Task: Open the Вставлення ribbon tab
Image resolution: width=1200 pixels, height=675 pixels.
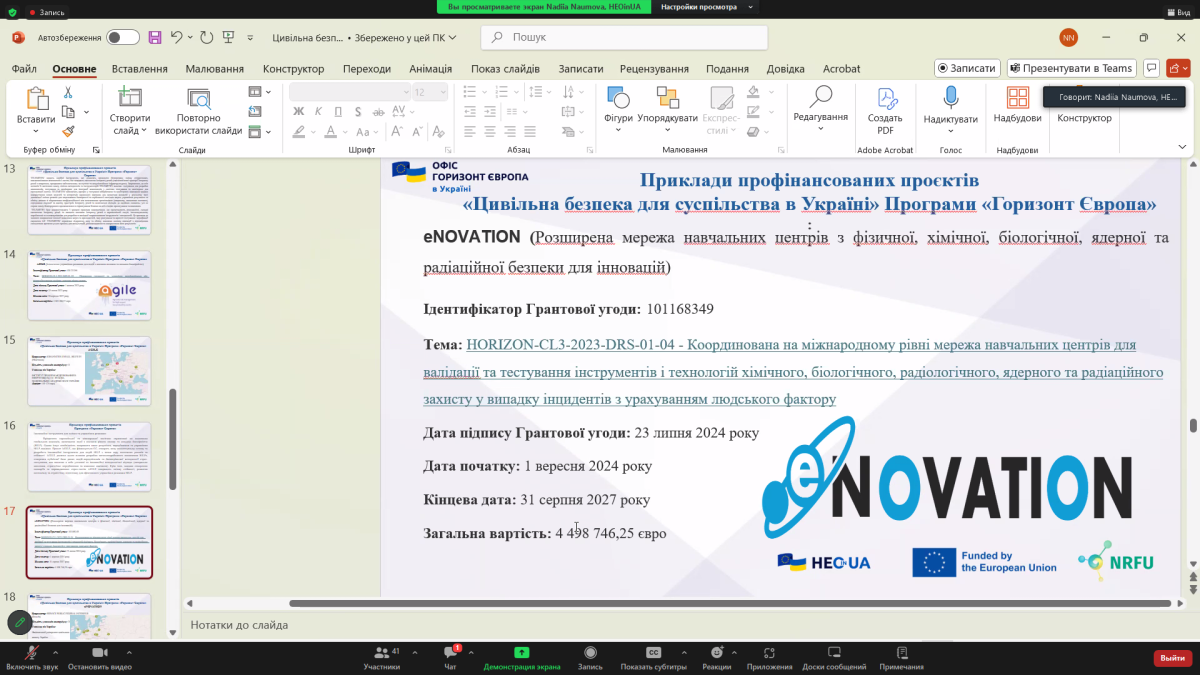Action: coord(139,69)
